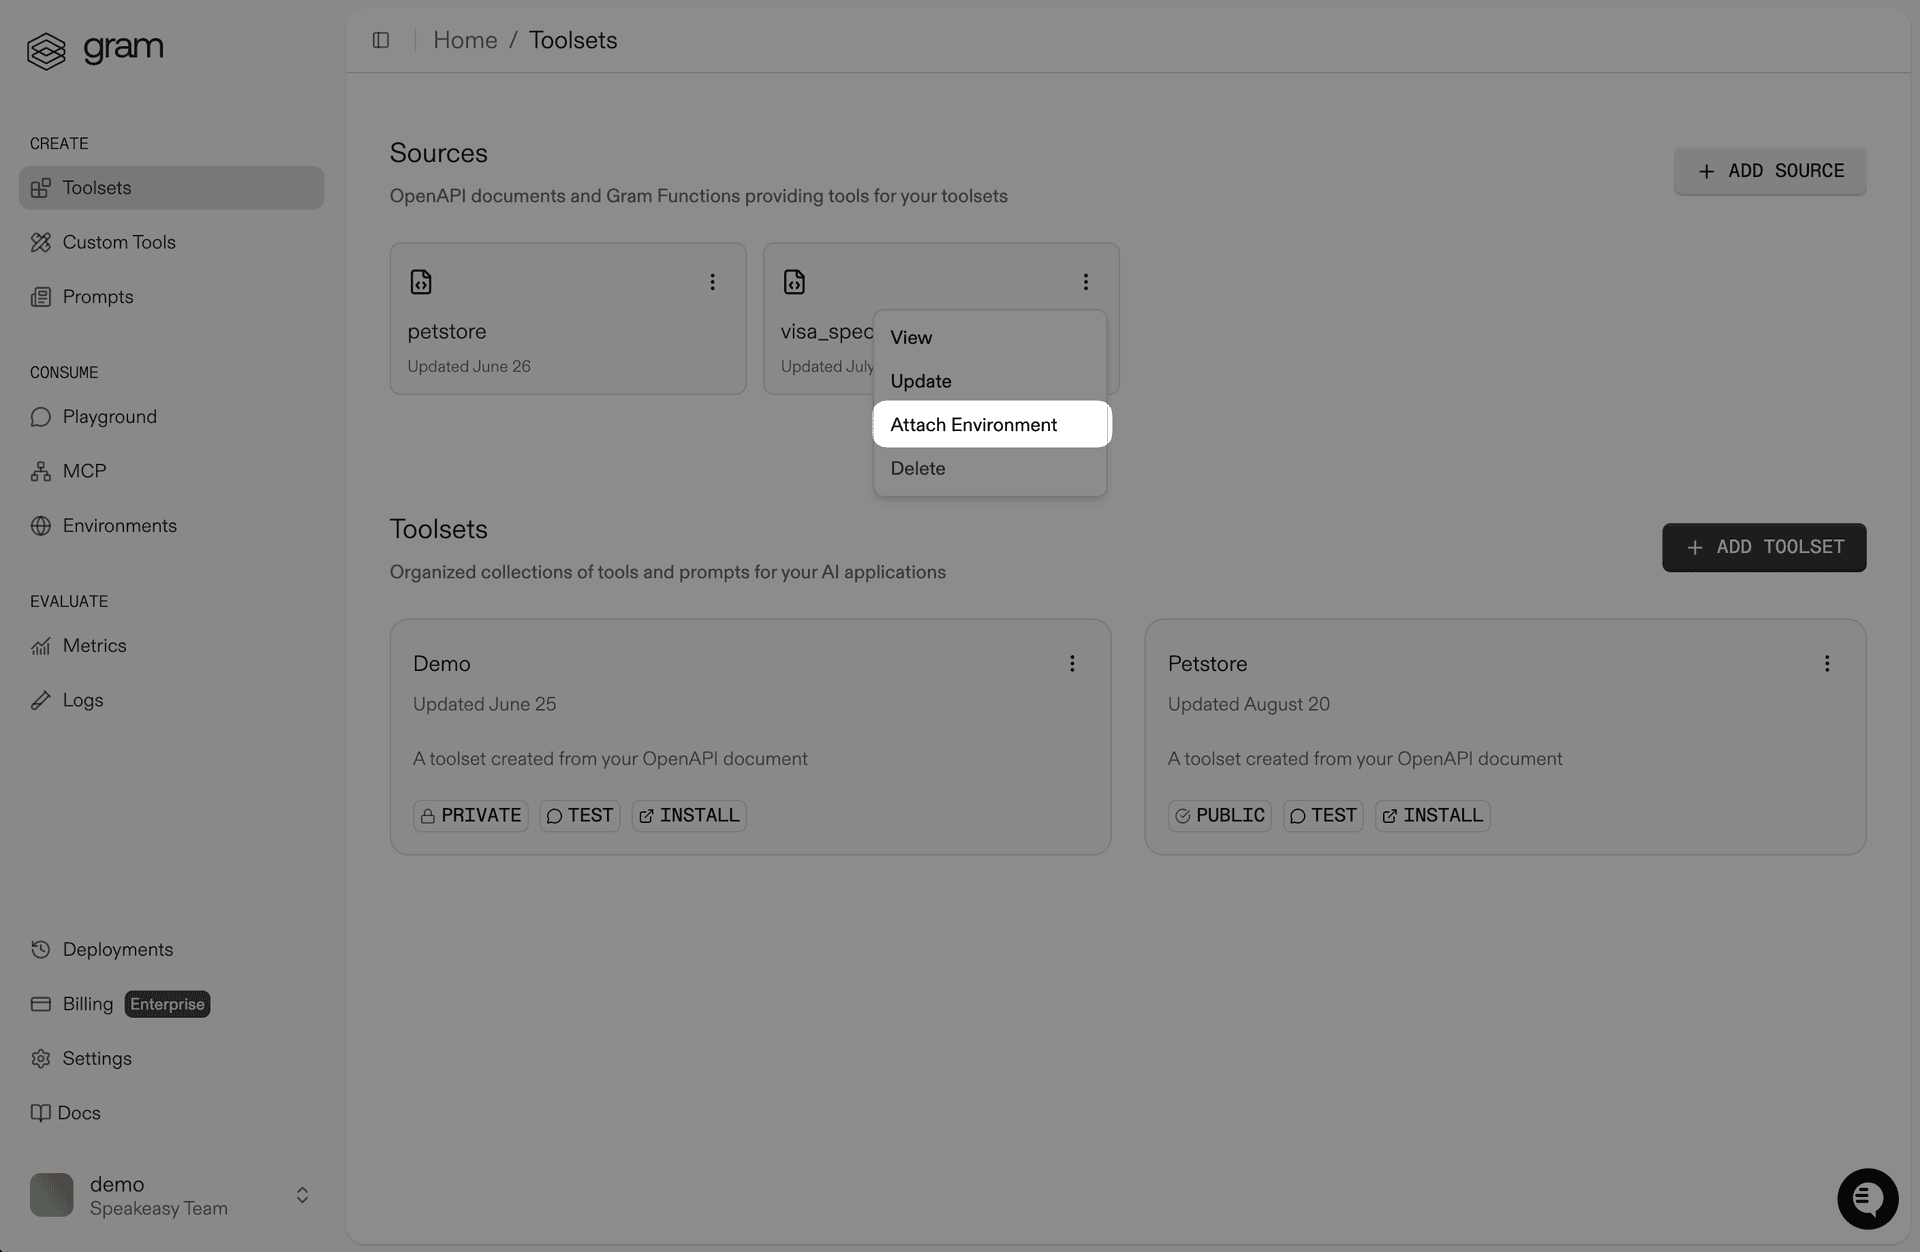Open the Demo toolset options menu
Screen dimensions: 1920x1252
click(1072, 663)
